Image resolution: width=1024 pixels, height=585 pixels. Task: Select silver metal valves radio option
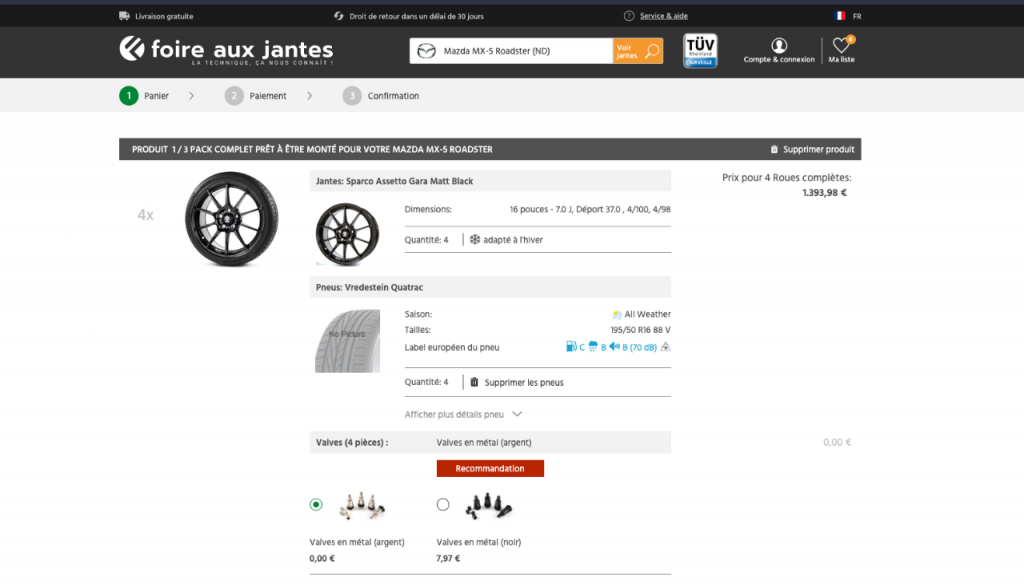coord(316,505)
